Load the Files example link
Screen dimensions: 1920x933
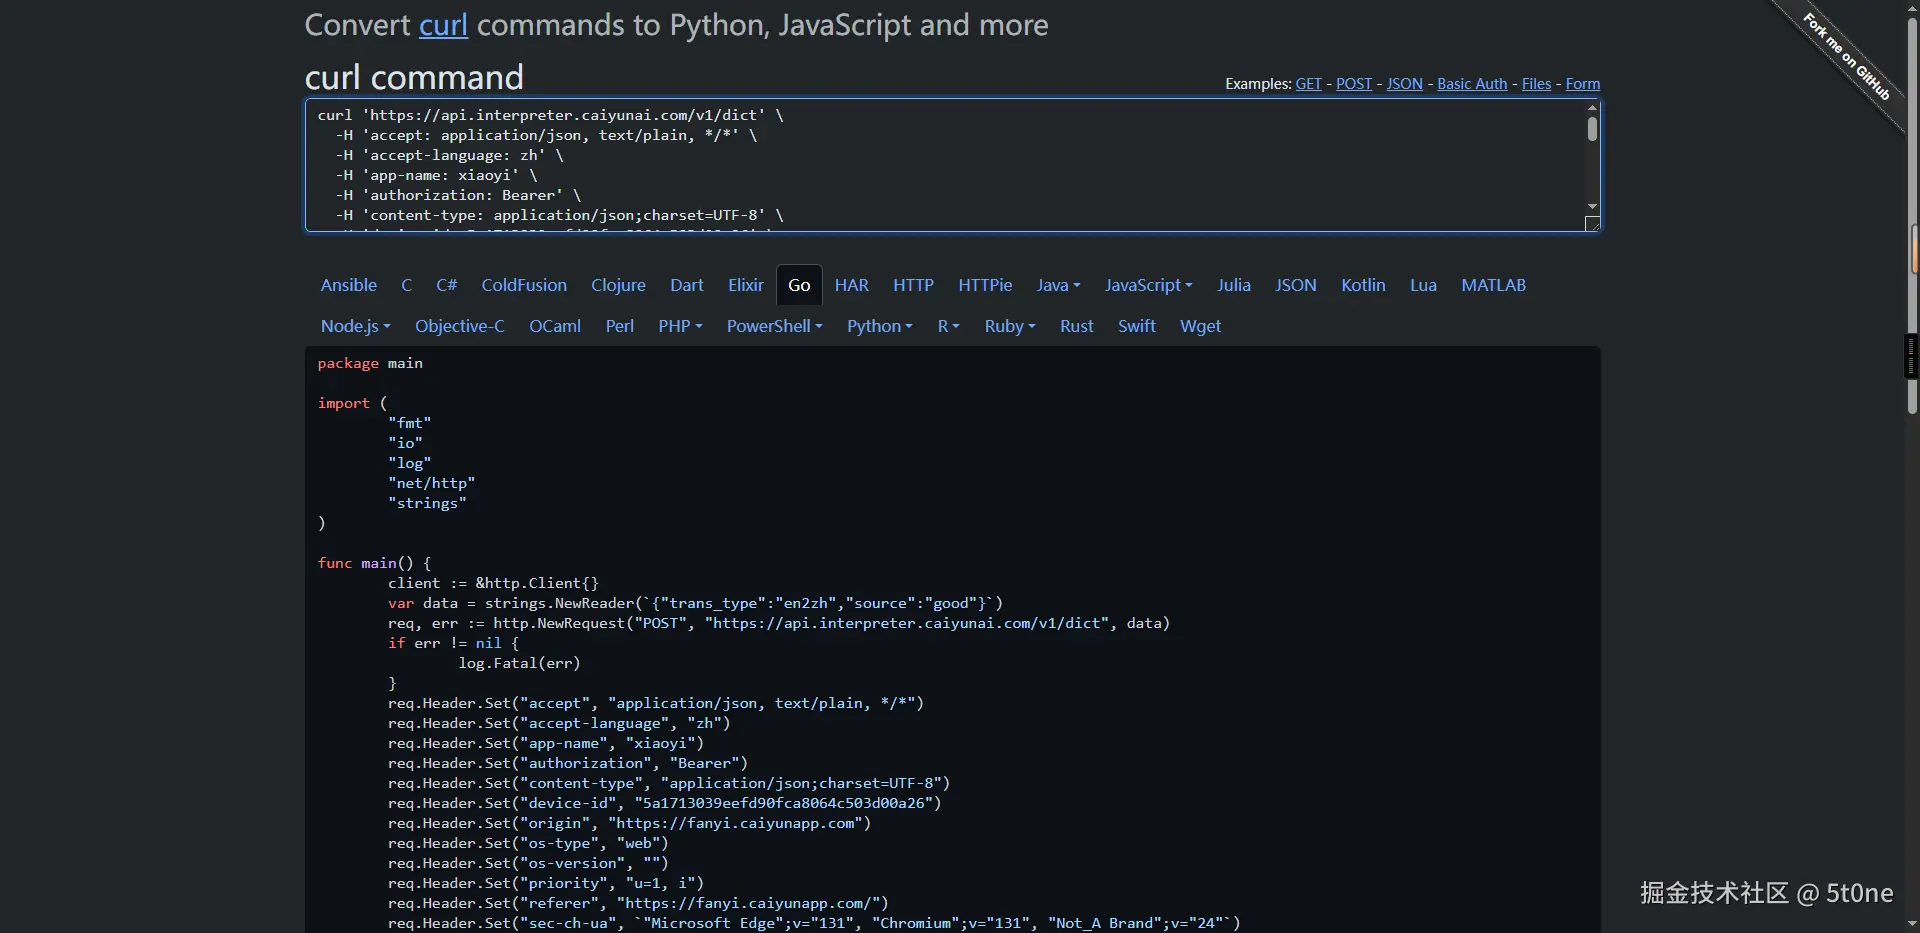1536,84
